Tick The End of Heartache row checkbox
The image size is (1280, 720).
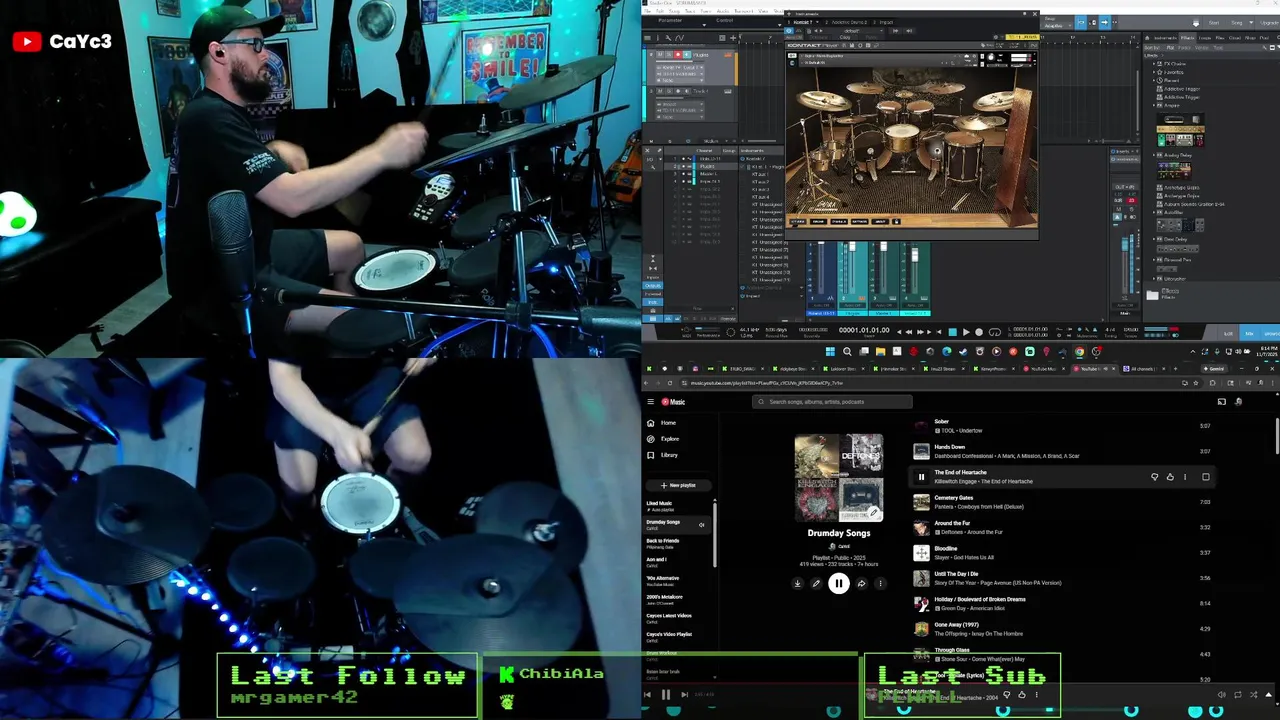tap(1205, 477)
